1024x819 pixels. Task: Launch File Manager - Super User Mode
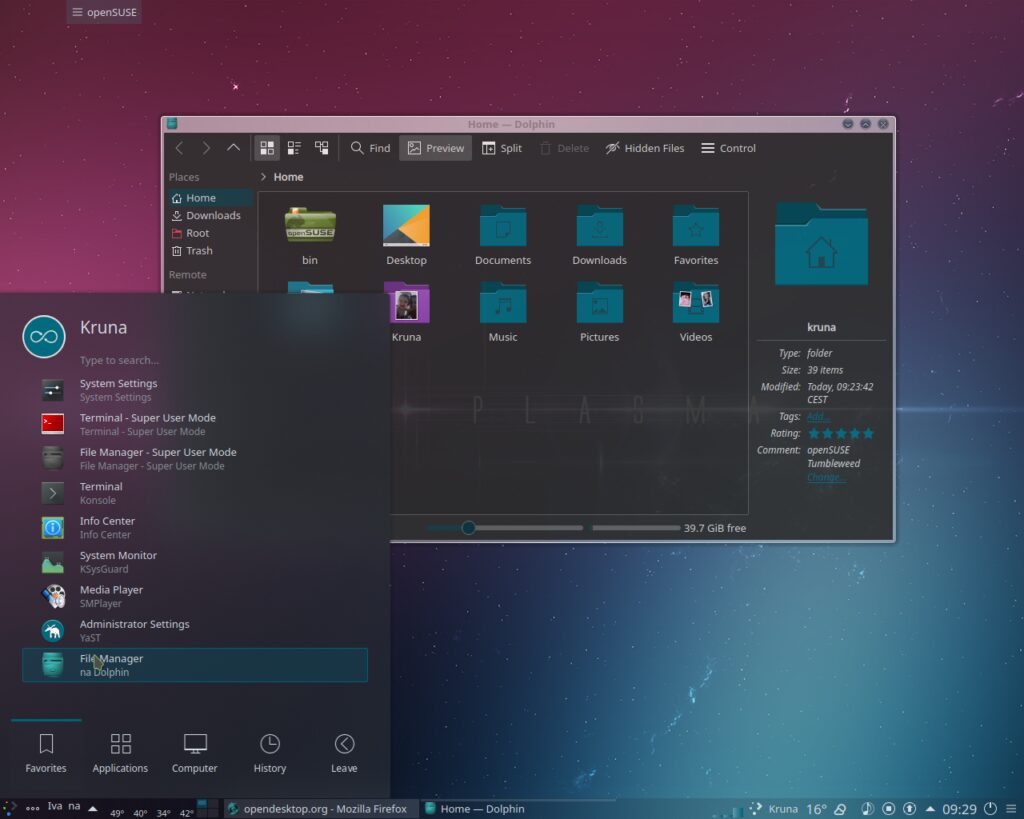click(x=195, y=458)
